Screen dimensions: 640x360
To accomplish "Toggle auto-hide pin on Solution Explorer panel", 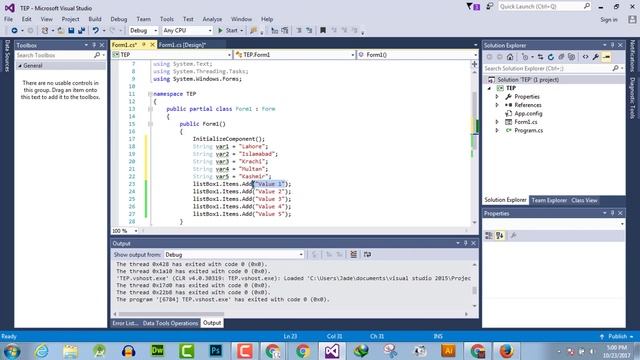I will (612, 45).
